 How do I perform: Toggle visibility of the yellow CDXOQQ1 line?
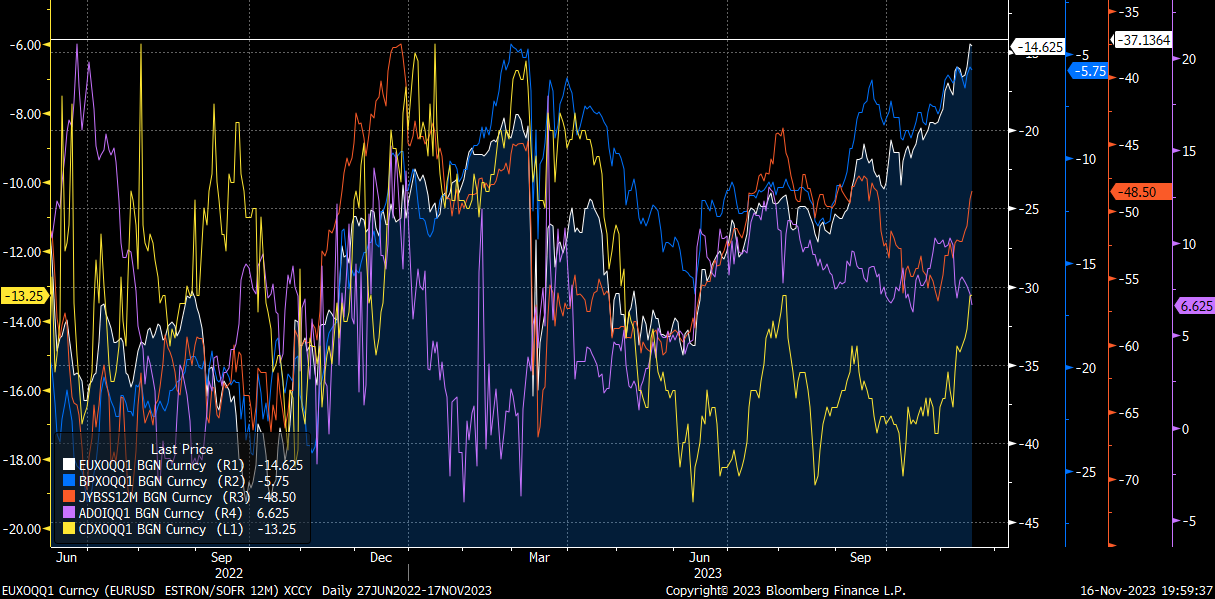click(67, 529)
